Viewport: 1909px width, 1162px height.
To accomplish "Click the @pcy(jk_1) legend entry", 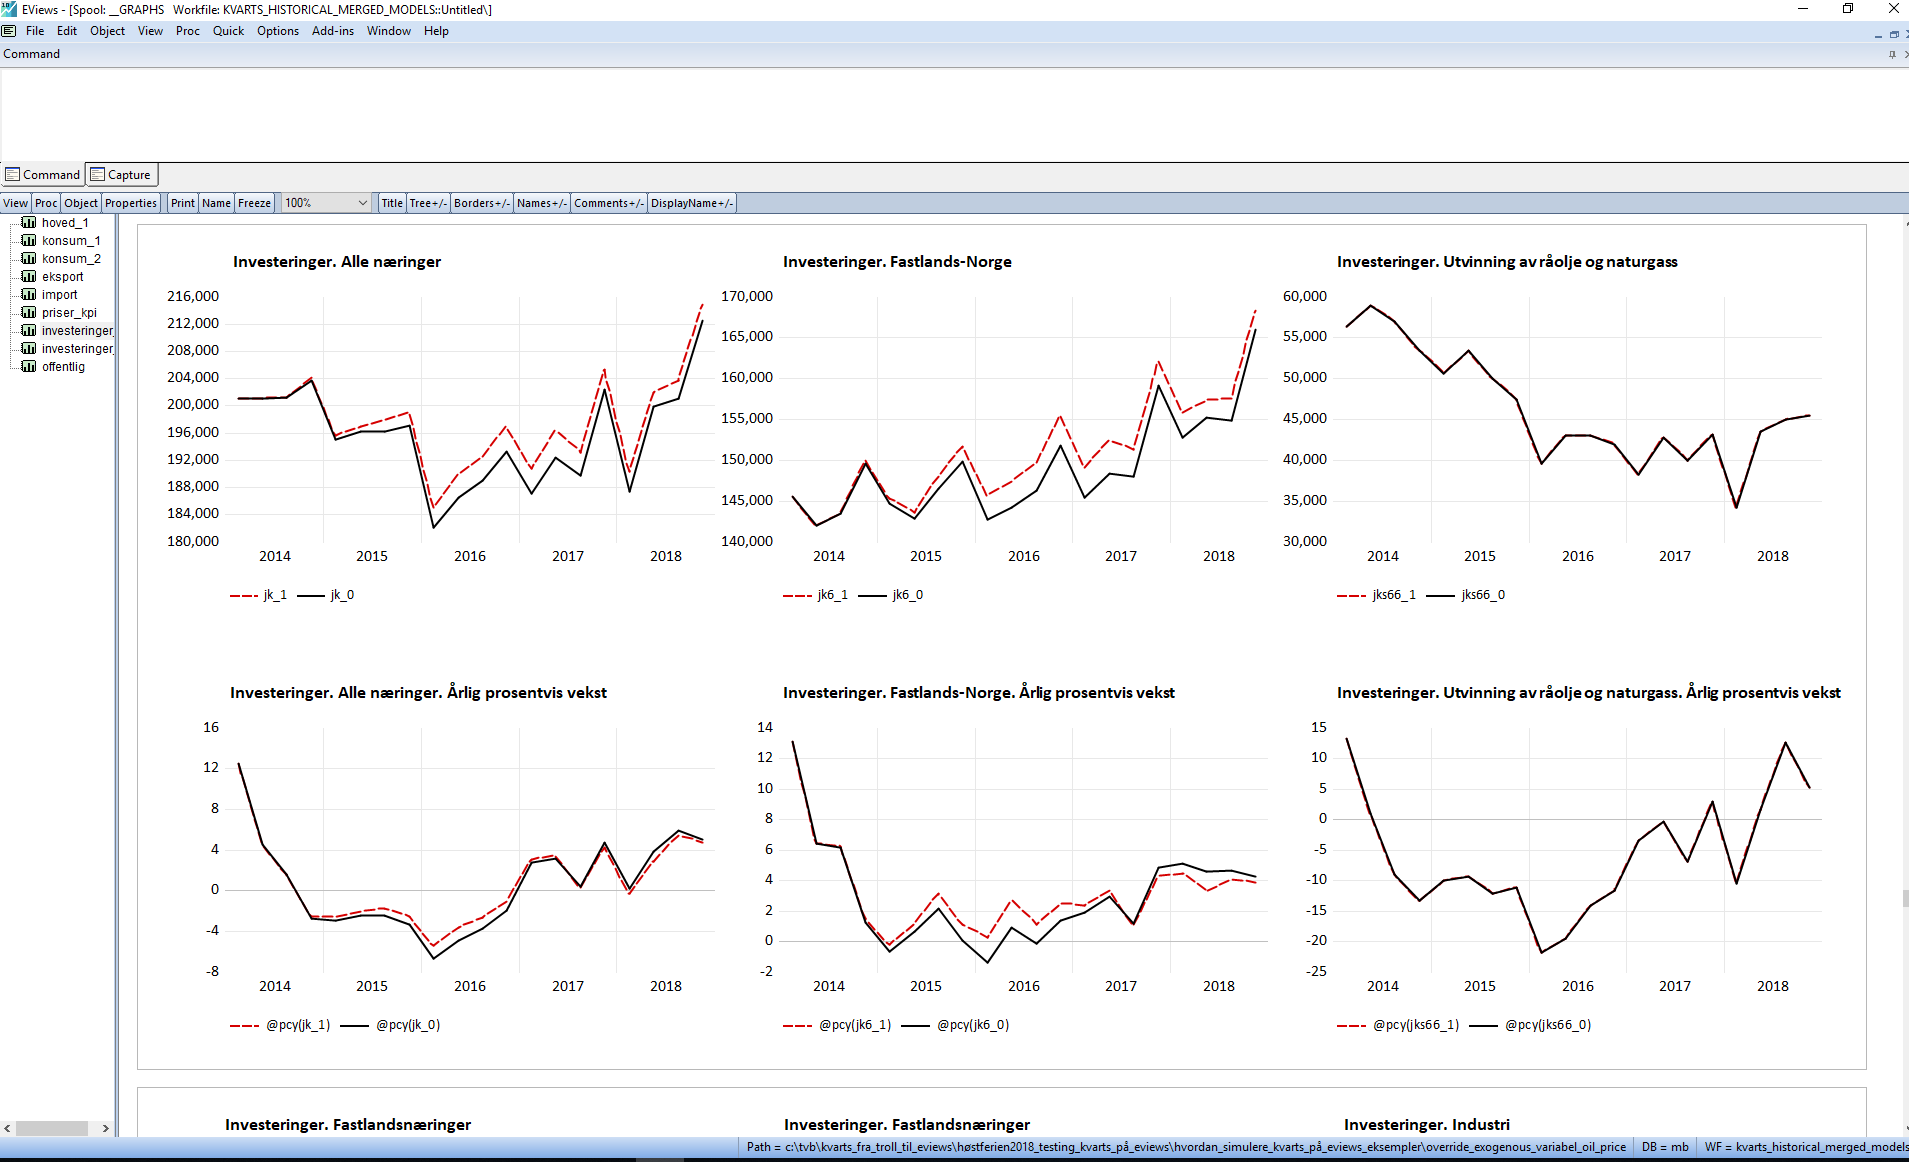I will (x=280, y=1025).
